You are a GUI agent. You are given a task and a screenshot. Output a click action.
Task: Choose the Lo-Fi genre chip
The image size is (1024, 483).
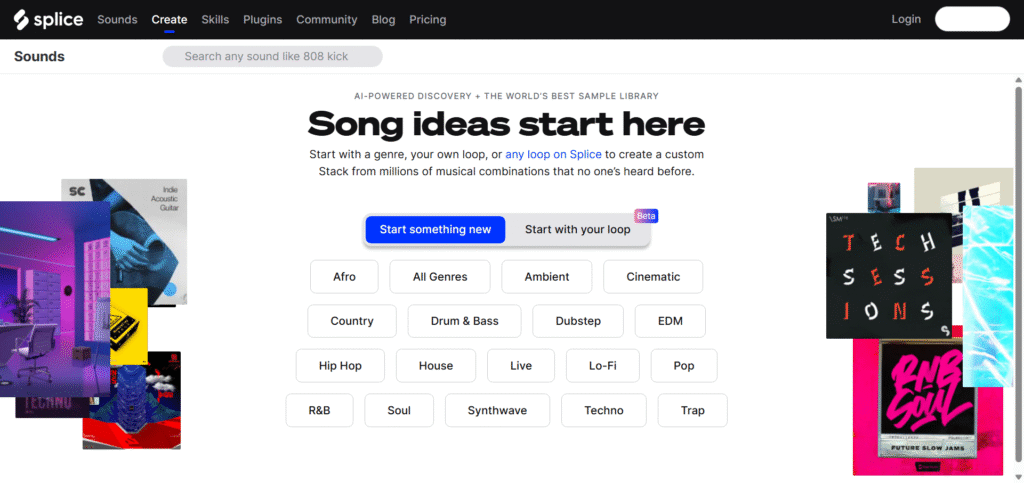coord(603,366)
